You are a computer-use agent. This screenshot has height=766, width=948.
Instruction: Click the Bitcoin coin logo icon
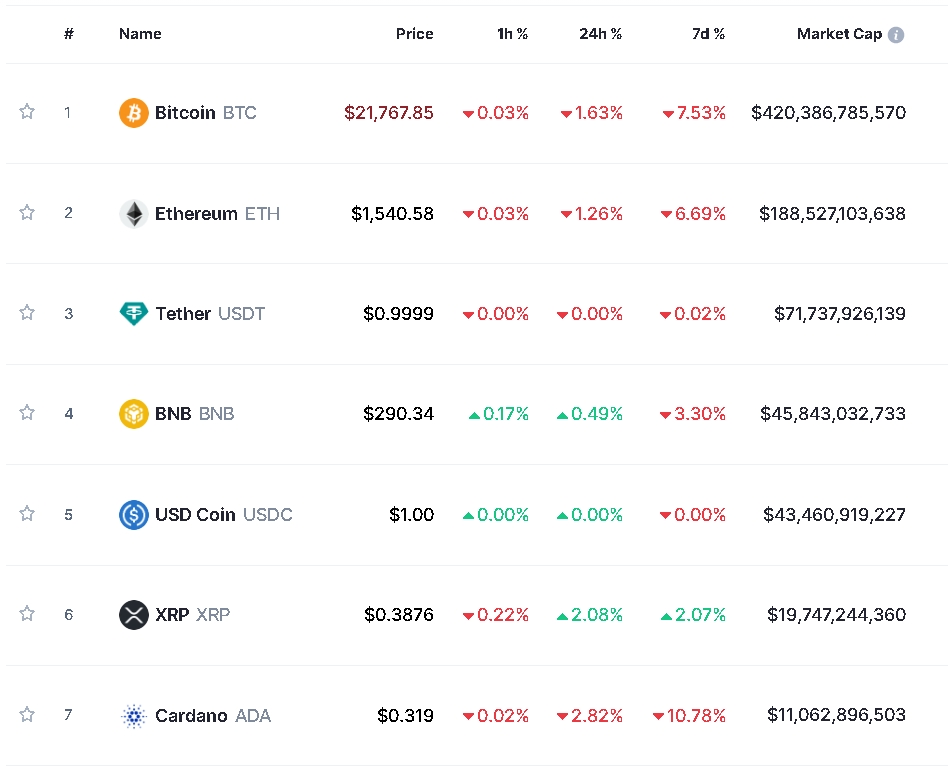(x=133, y=113)
